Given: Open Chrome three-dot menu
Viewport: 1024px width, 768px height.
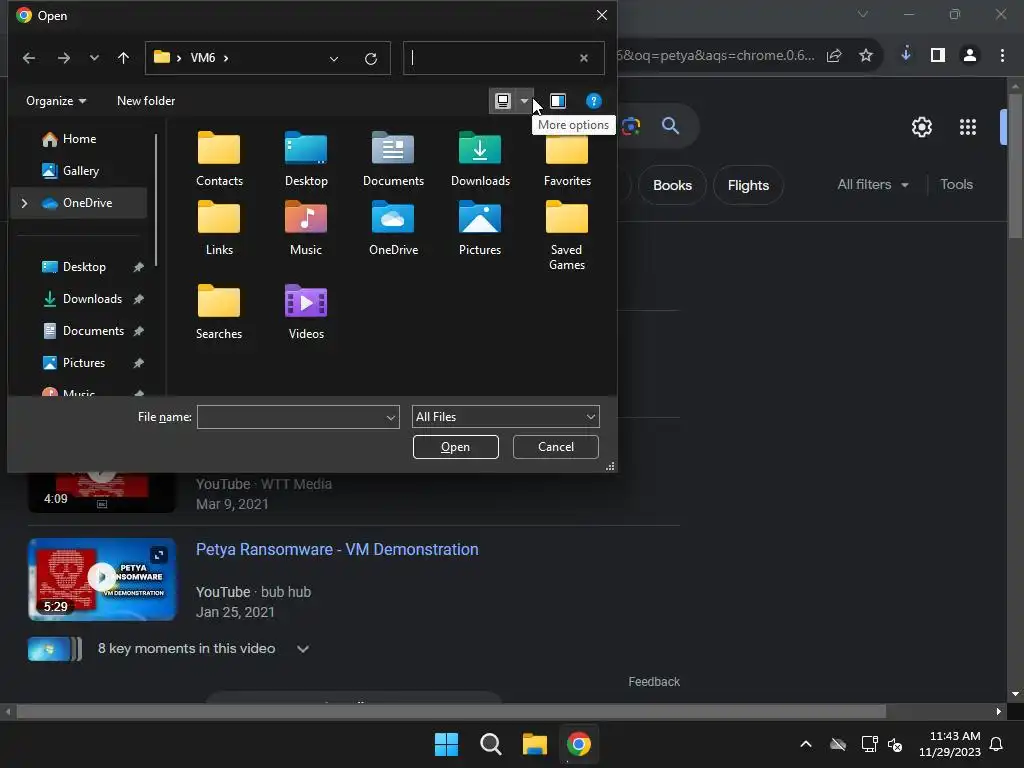Looking at the screenshot, I should tap(1002, 56).
